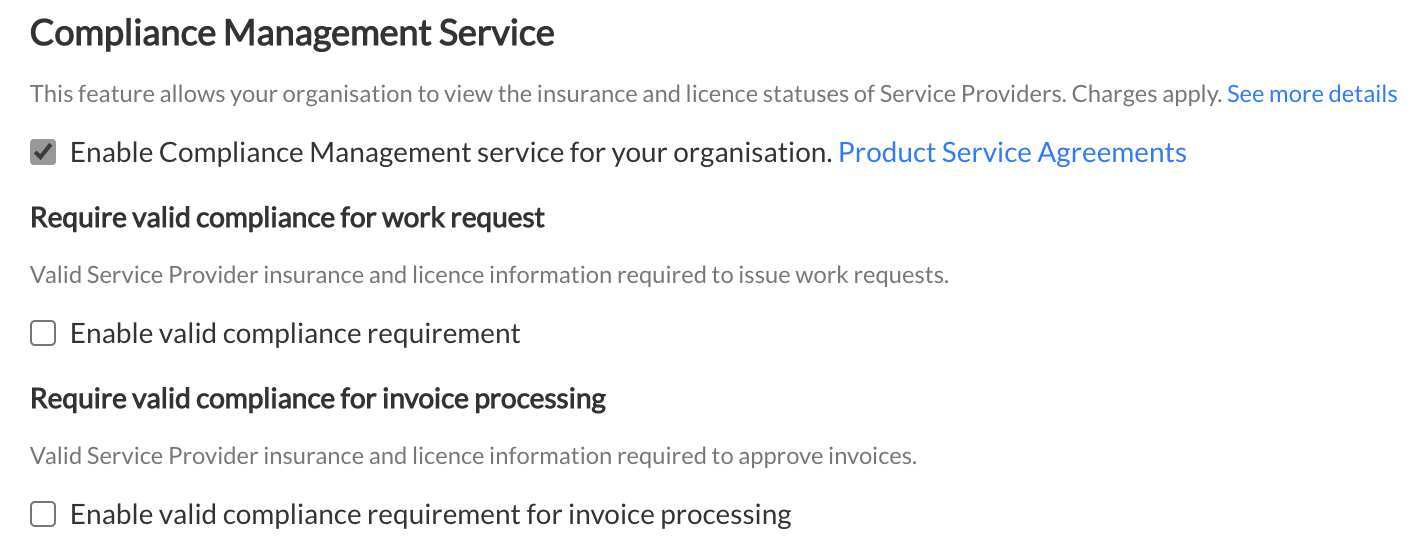
Task: Click the description starting This feature allows your organisation
Action: 626,94
